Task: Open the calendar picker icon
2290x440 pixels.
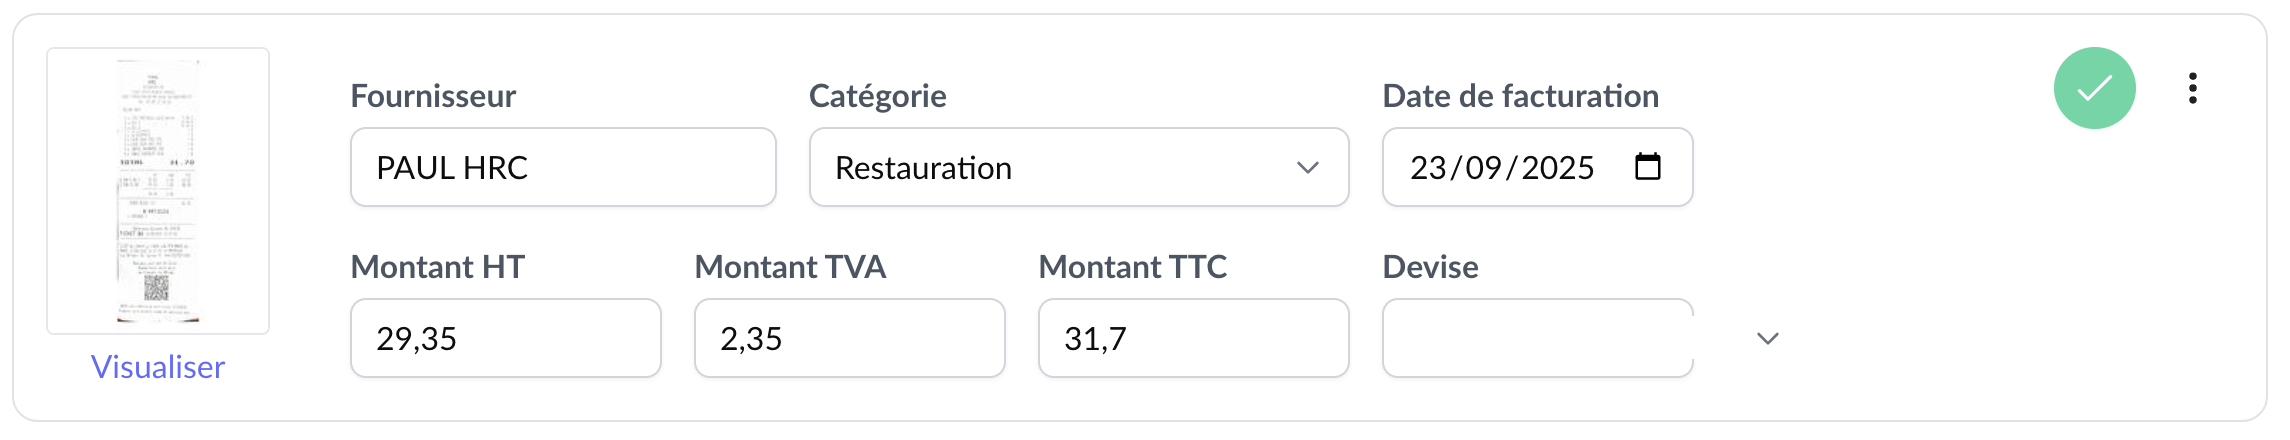Action: tap(1647, 166)
